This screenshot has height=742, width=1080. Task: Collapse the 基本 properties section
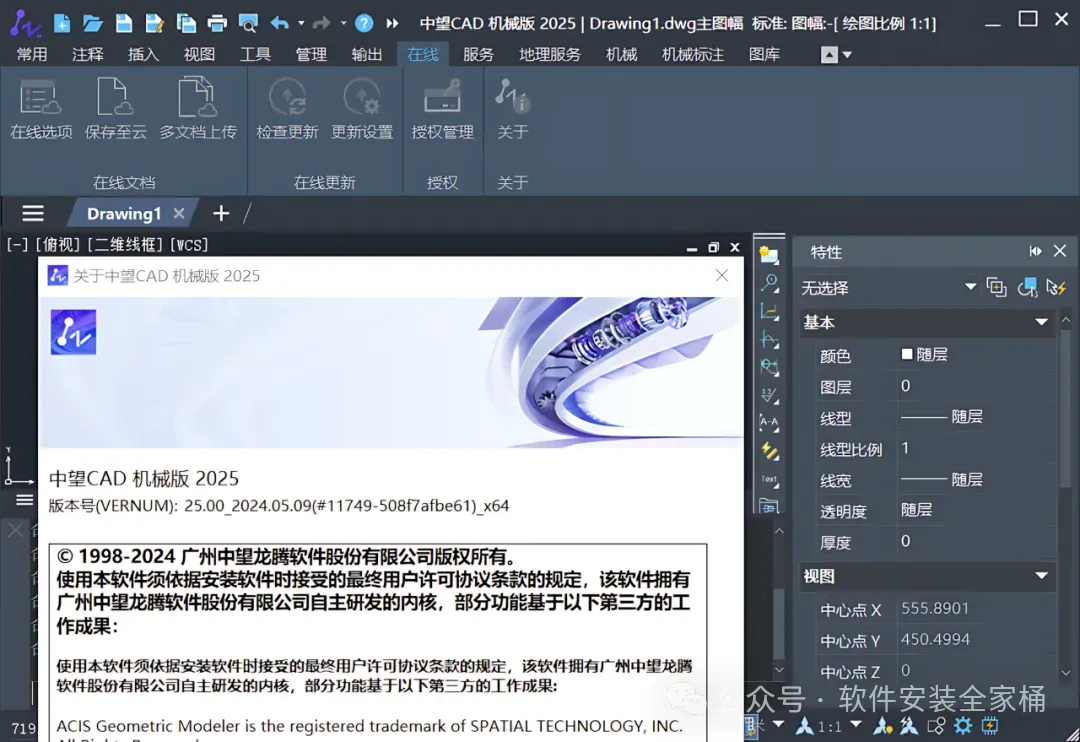tap(1041, 322)
